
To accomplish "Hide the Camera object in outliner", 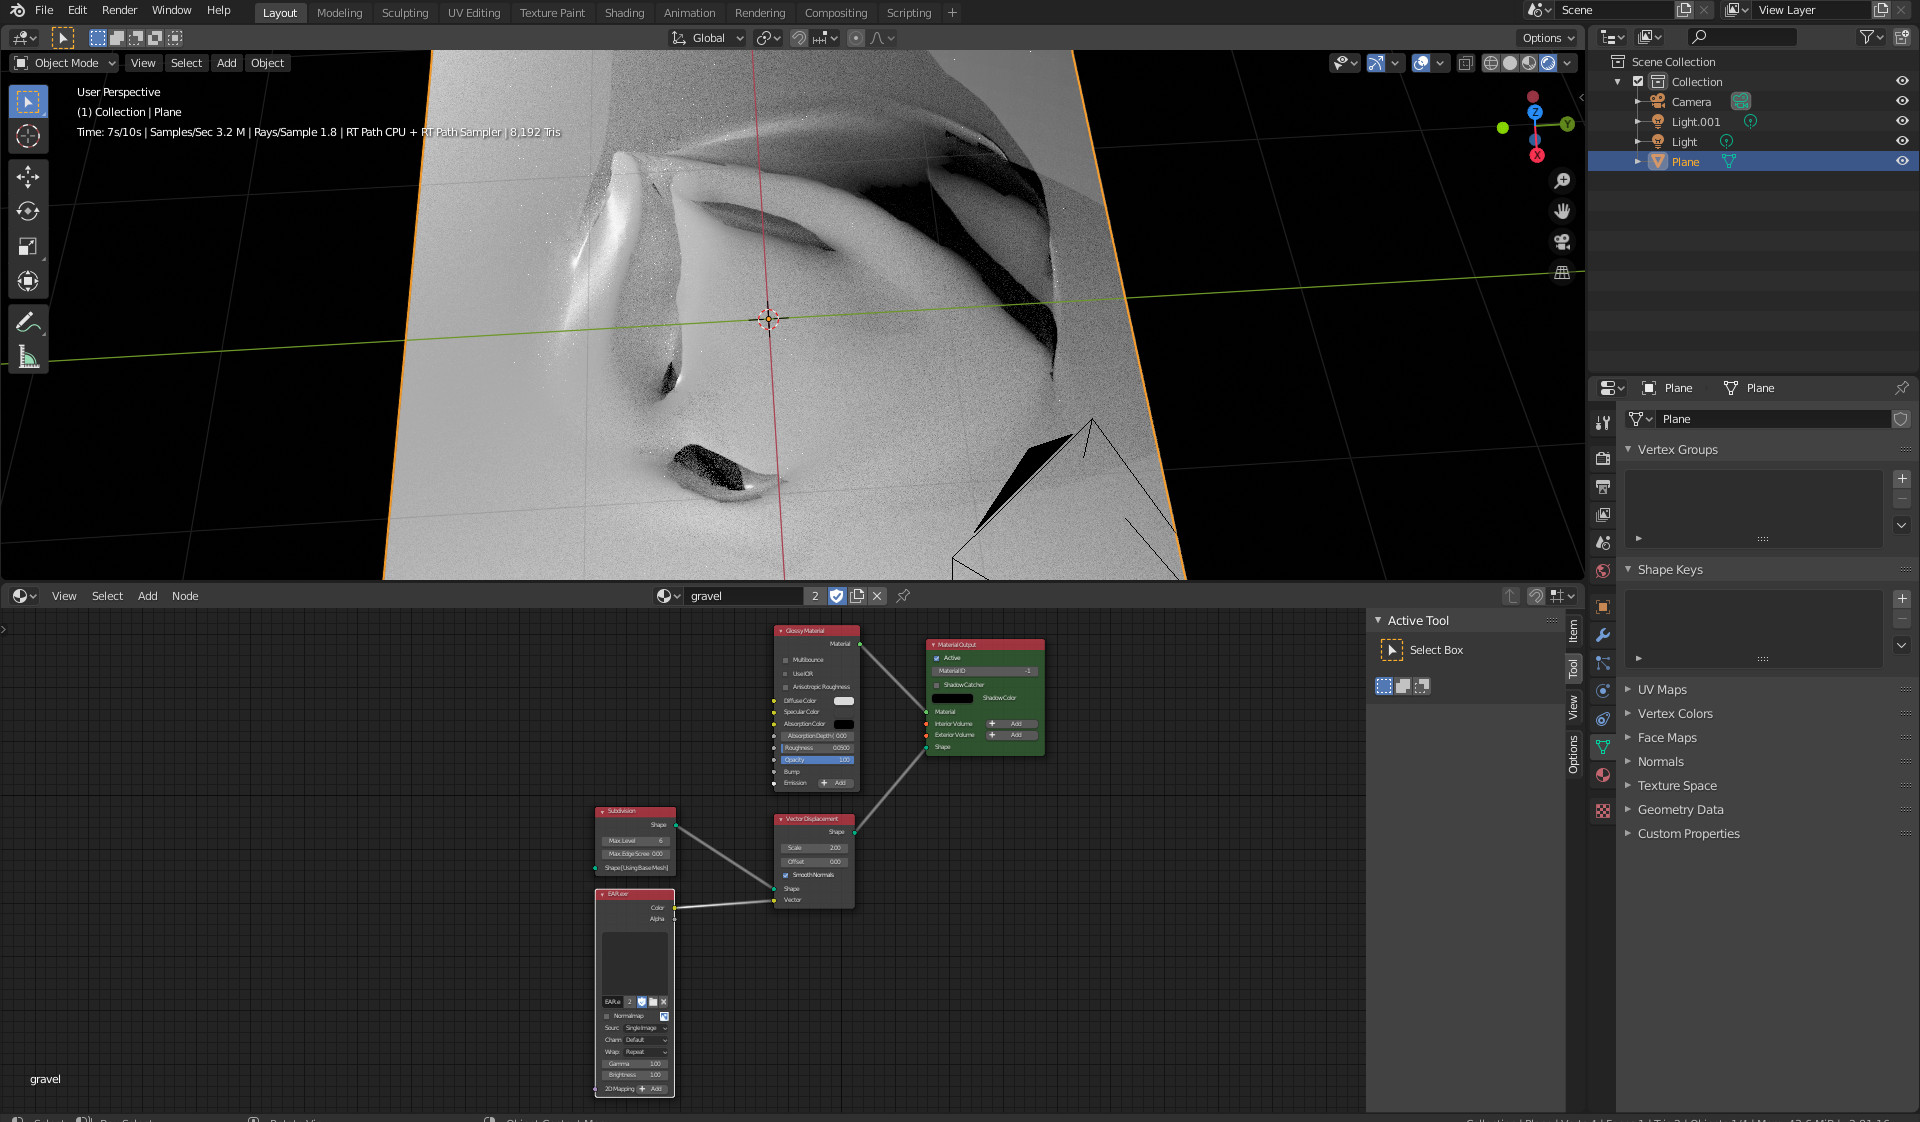I will pyautogui.click(x=1901, y=101).
